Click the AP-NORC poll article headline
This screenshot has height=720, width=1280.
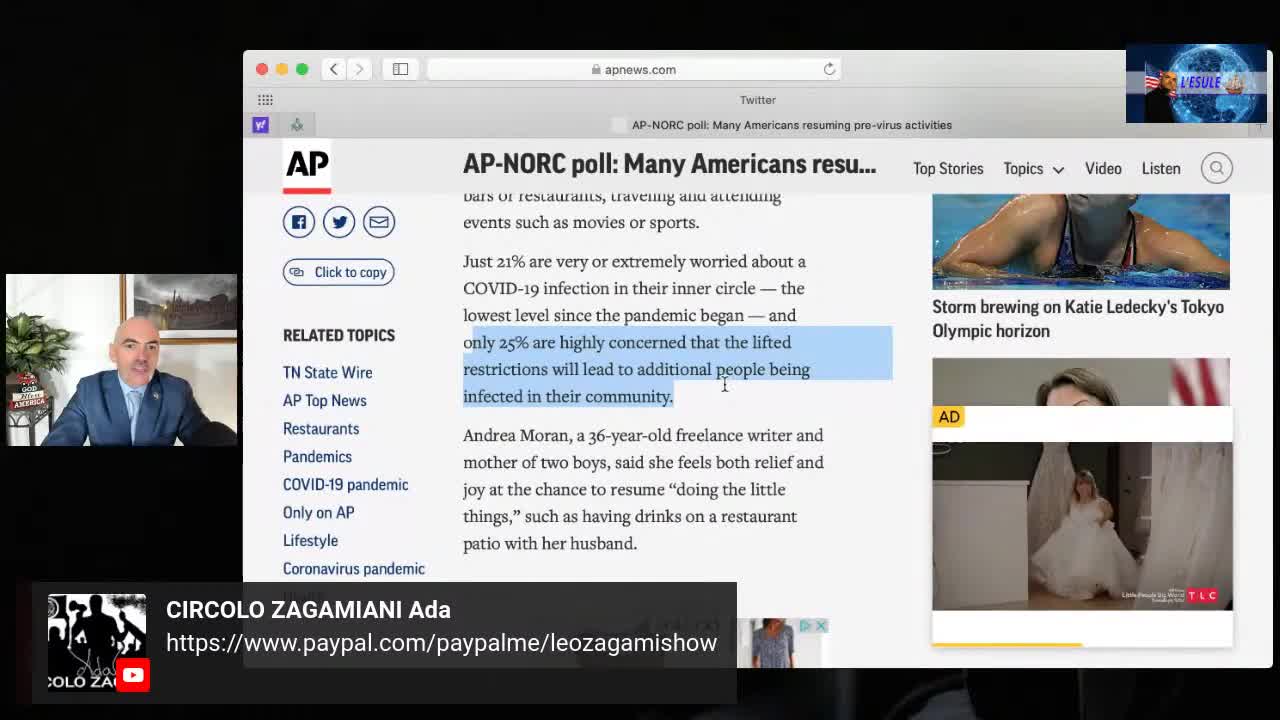(x=669, y=164)
